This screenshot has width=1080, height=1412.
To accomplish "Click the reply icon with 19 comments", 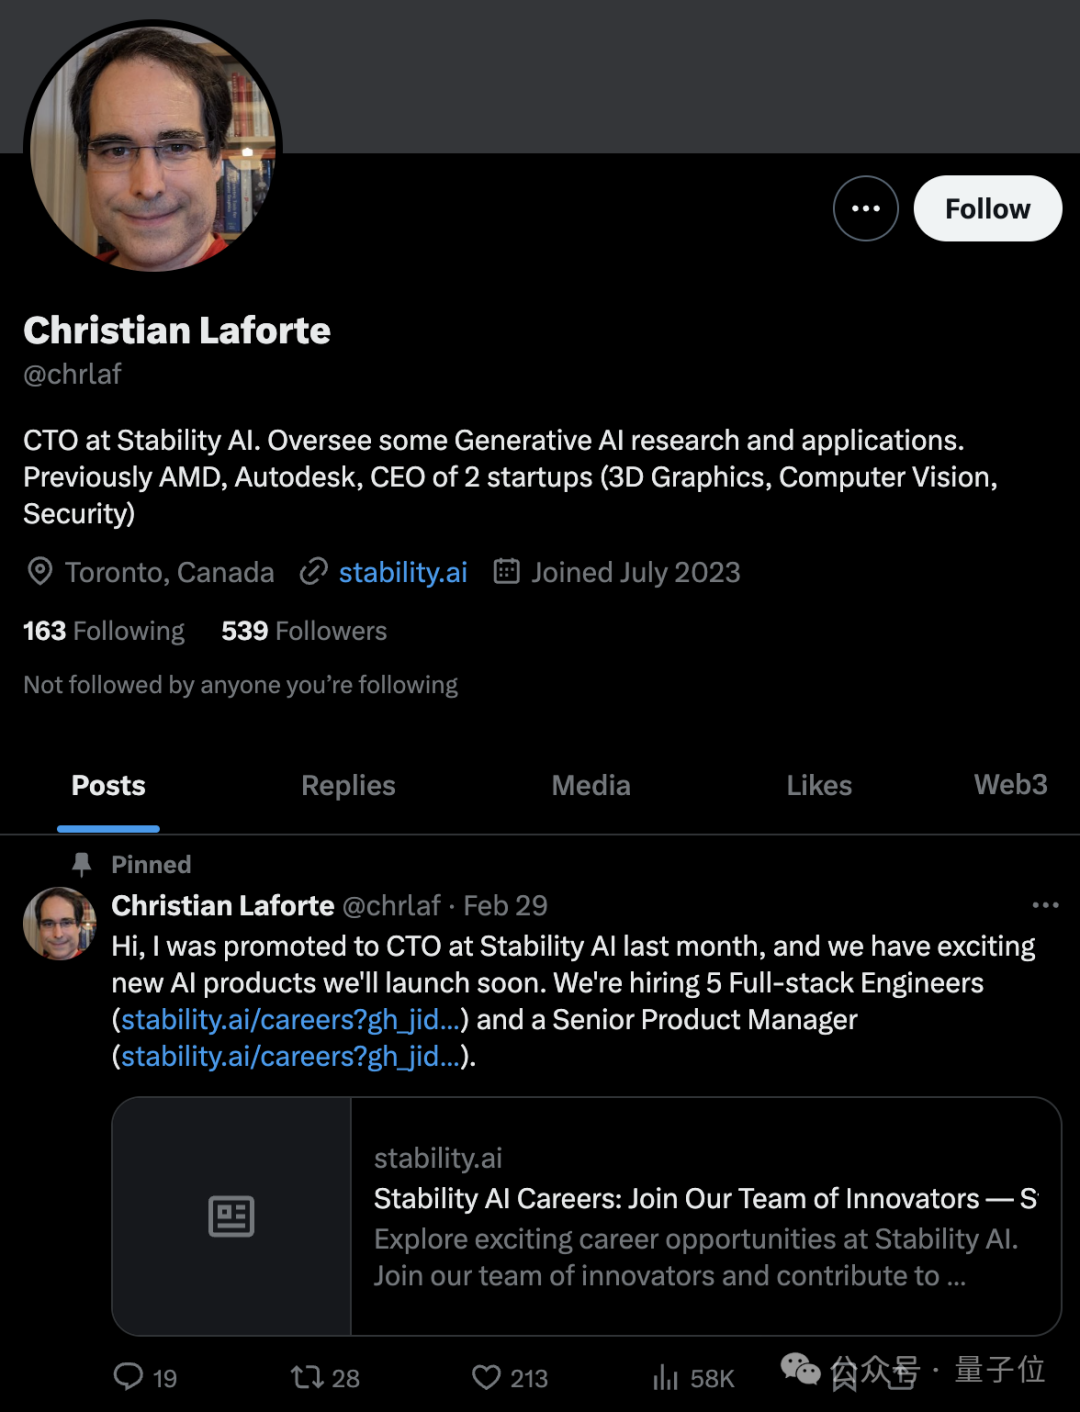I will pyautogui.click(x=129, y=1377).
